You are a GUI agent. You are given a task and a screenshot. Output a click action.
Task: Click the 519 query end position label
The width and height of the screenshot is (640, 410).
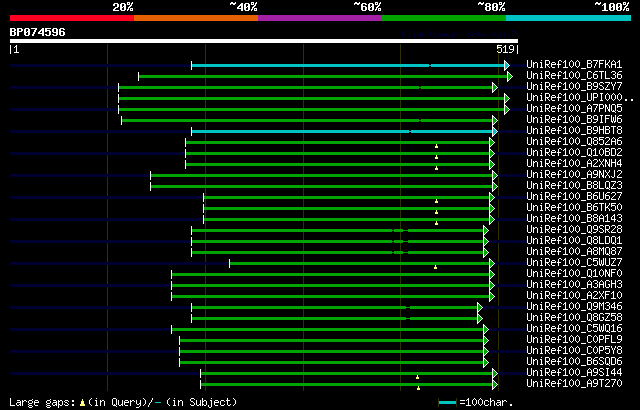click(x=505, y=49)
